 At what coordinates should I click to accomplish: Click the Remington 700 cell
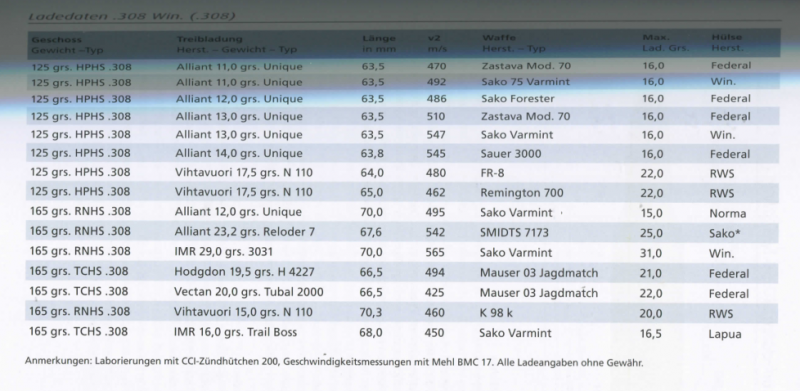tap(521, 193)
